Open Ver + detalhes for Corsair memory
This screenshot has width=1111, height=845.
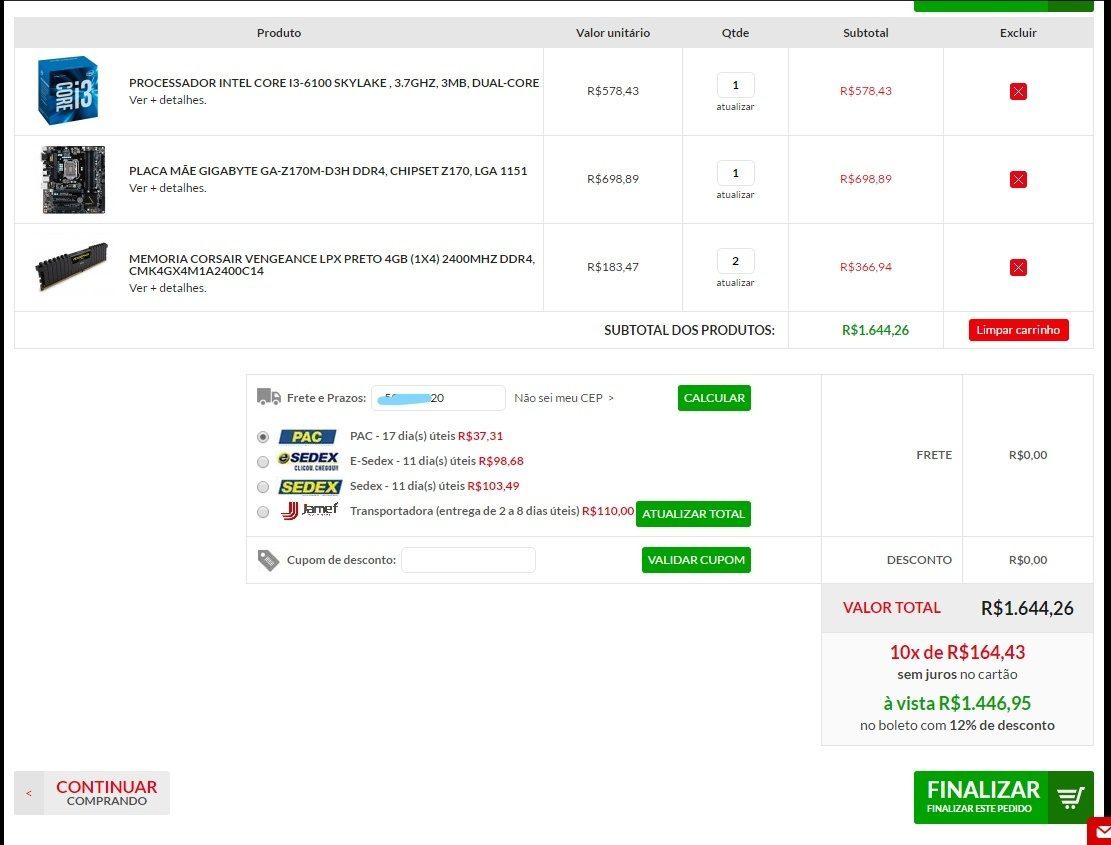[x=168, y=288]
